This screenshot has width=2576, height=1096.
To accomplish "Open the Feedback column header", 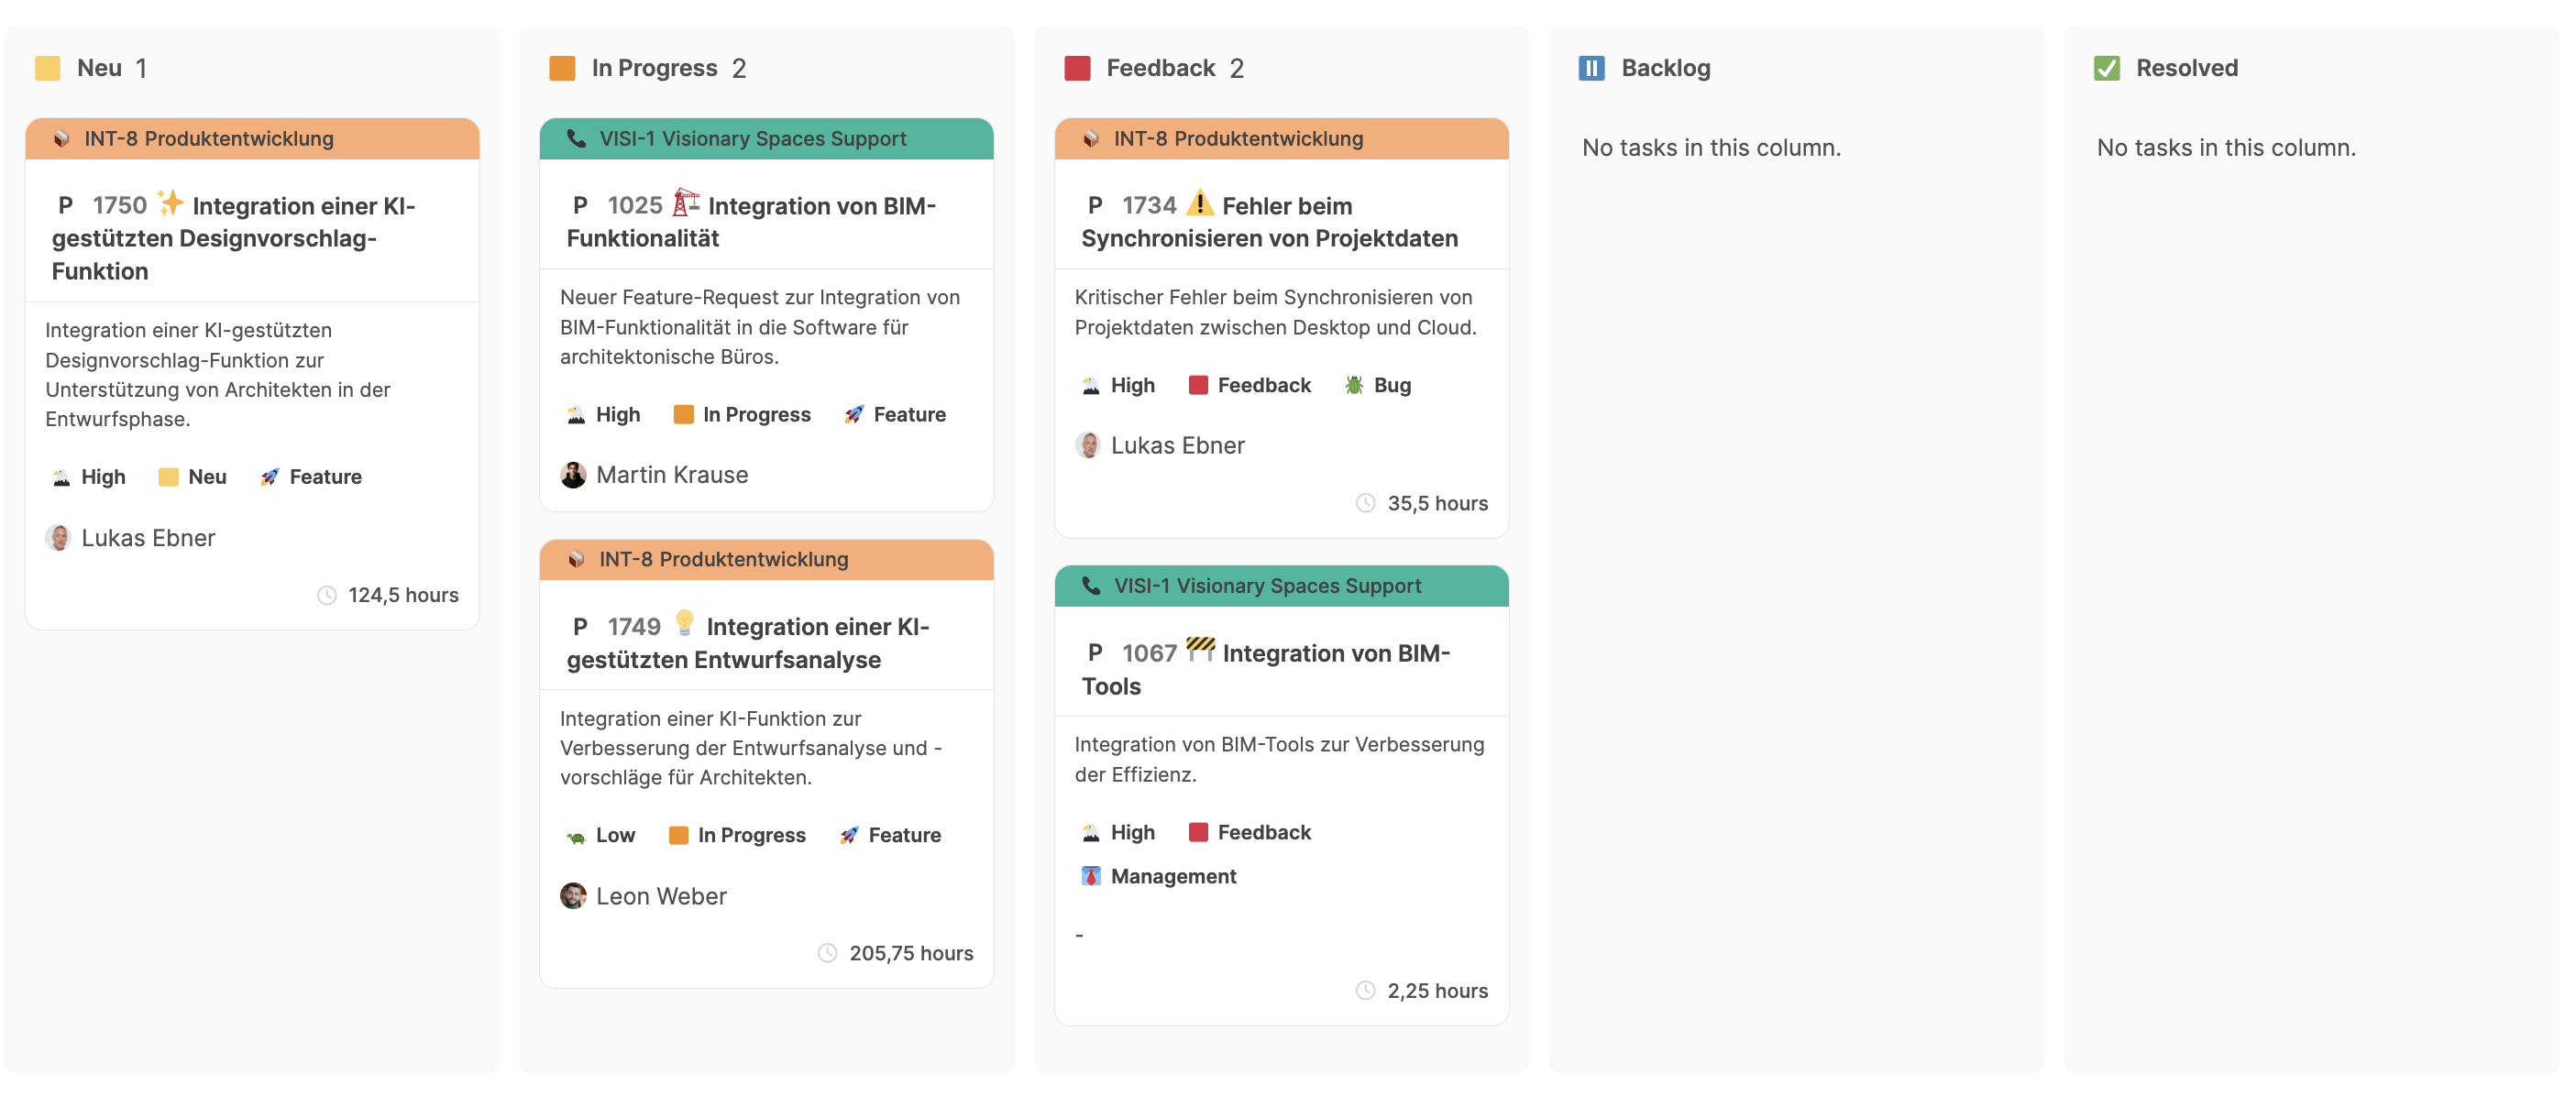I will 1160,68.
